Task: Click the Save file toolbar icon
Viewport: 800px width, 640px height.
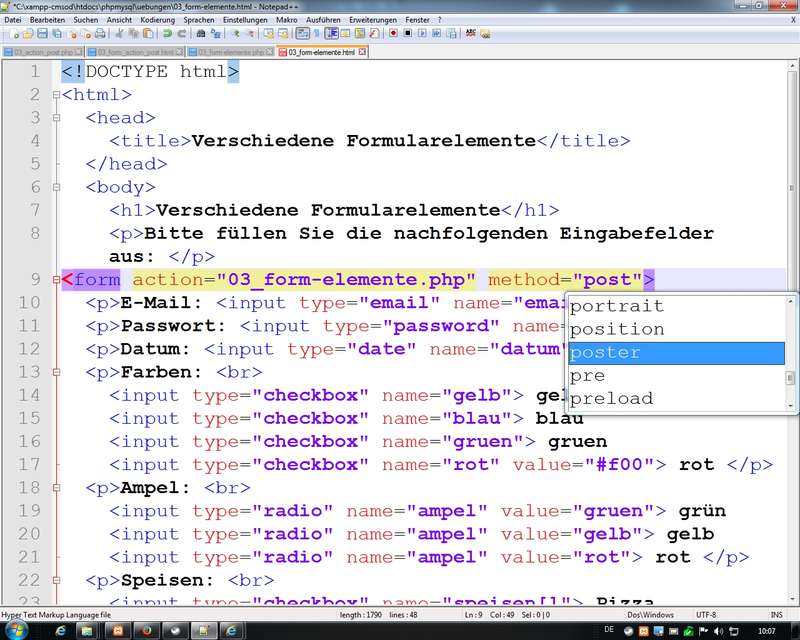Action: point(37,33)
